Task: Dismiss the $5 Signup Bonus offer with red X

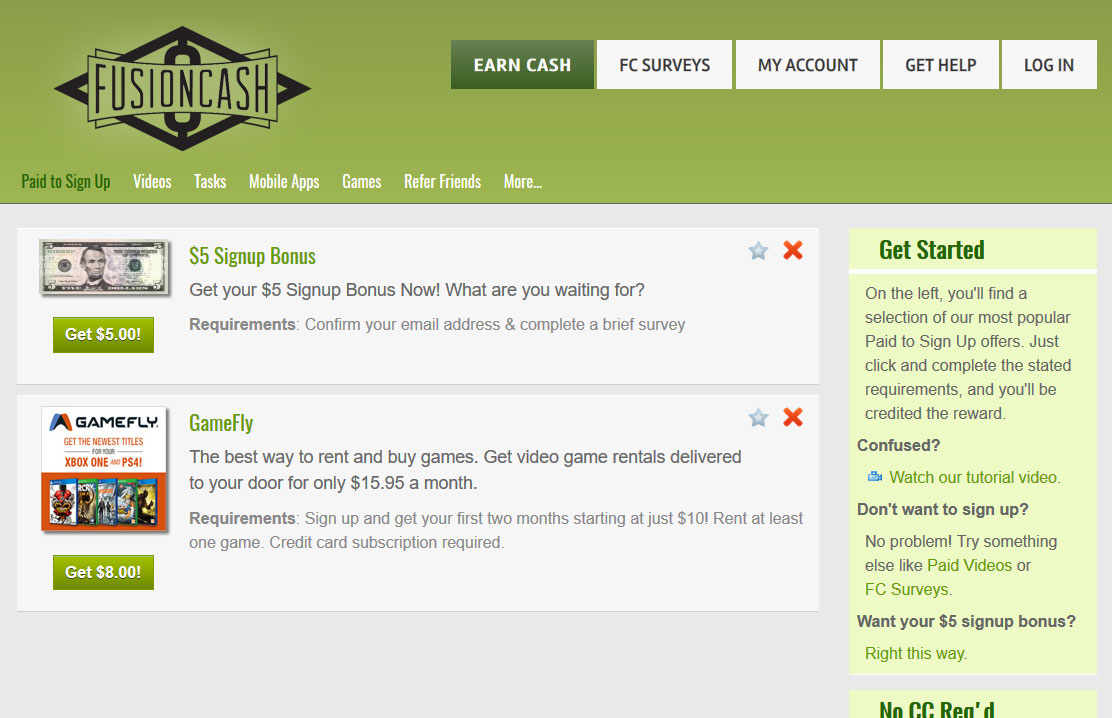Action: 793,250
